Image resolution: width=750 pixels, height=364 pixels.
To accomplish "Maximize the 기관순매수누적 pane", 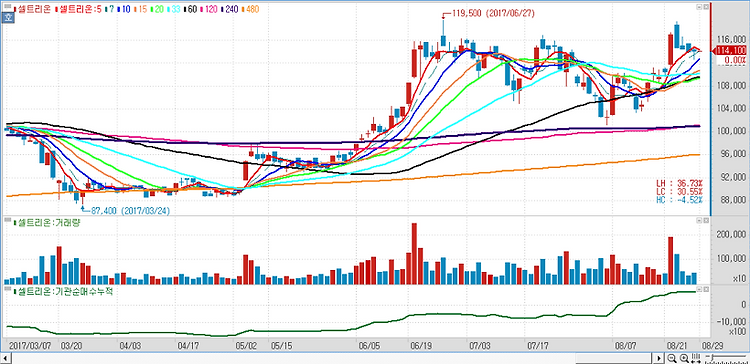I will point(706,289).
